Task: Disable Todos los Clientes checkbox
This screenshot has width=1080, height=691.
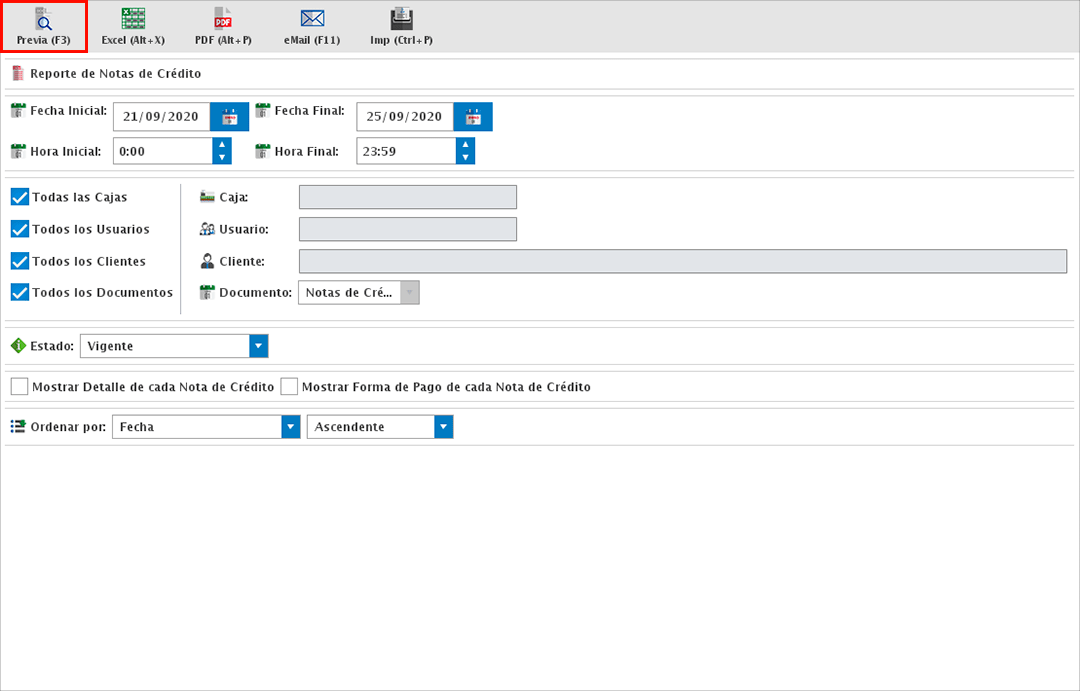Action: (x=19, y=261)
